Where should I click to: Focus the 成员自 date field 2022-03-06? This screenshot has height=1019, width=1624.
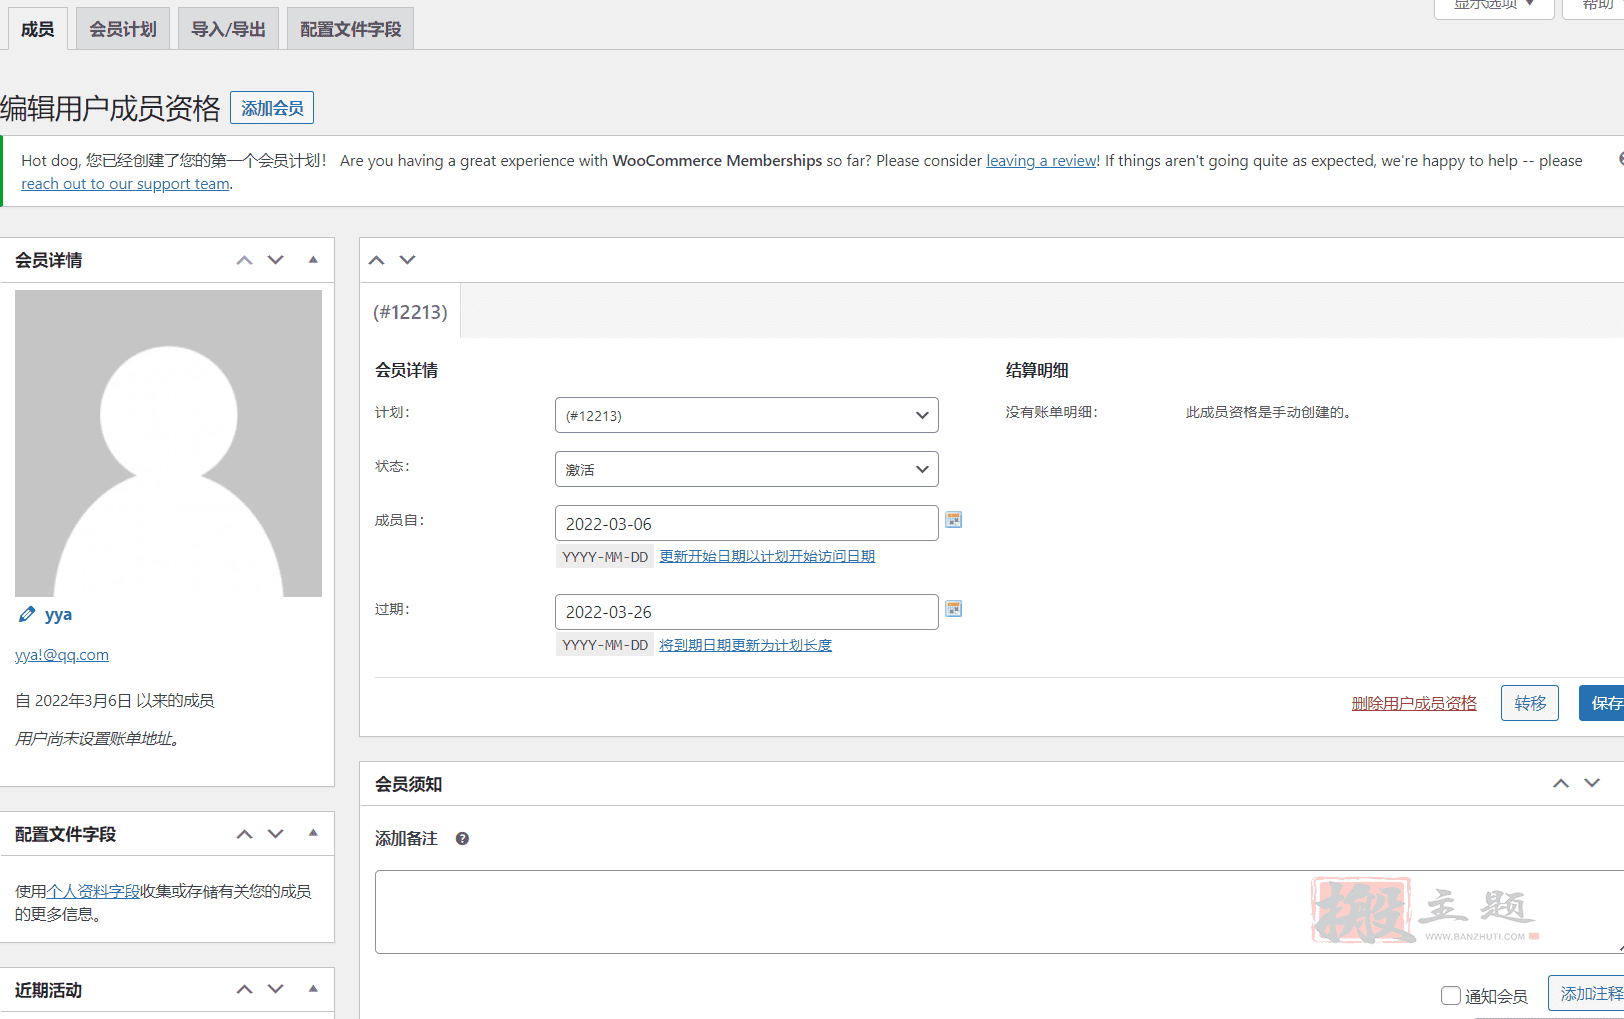pyautogui.click(x=747, y=523)
